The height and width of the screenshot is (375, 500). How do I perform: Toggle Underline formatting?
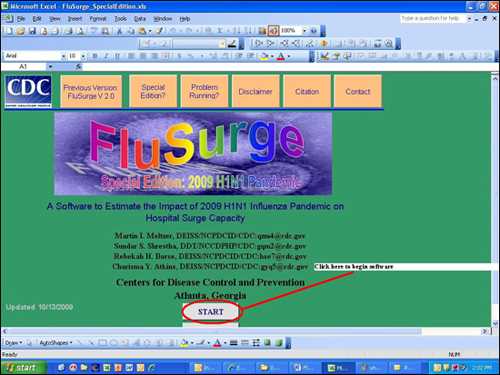coord(117,56)
